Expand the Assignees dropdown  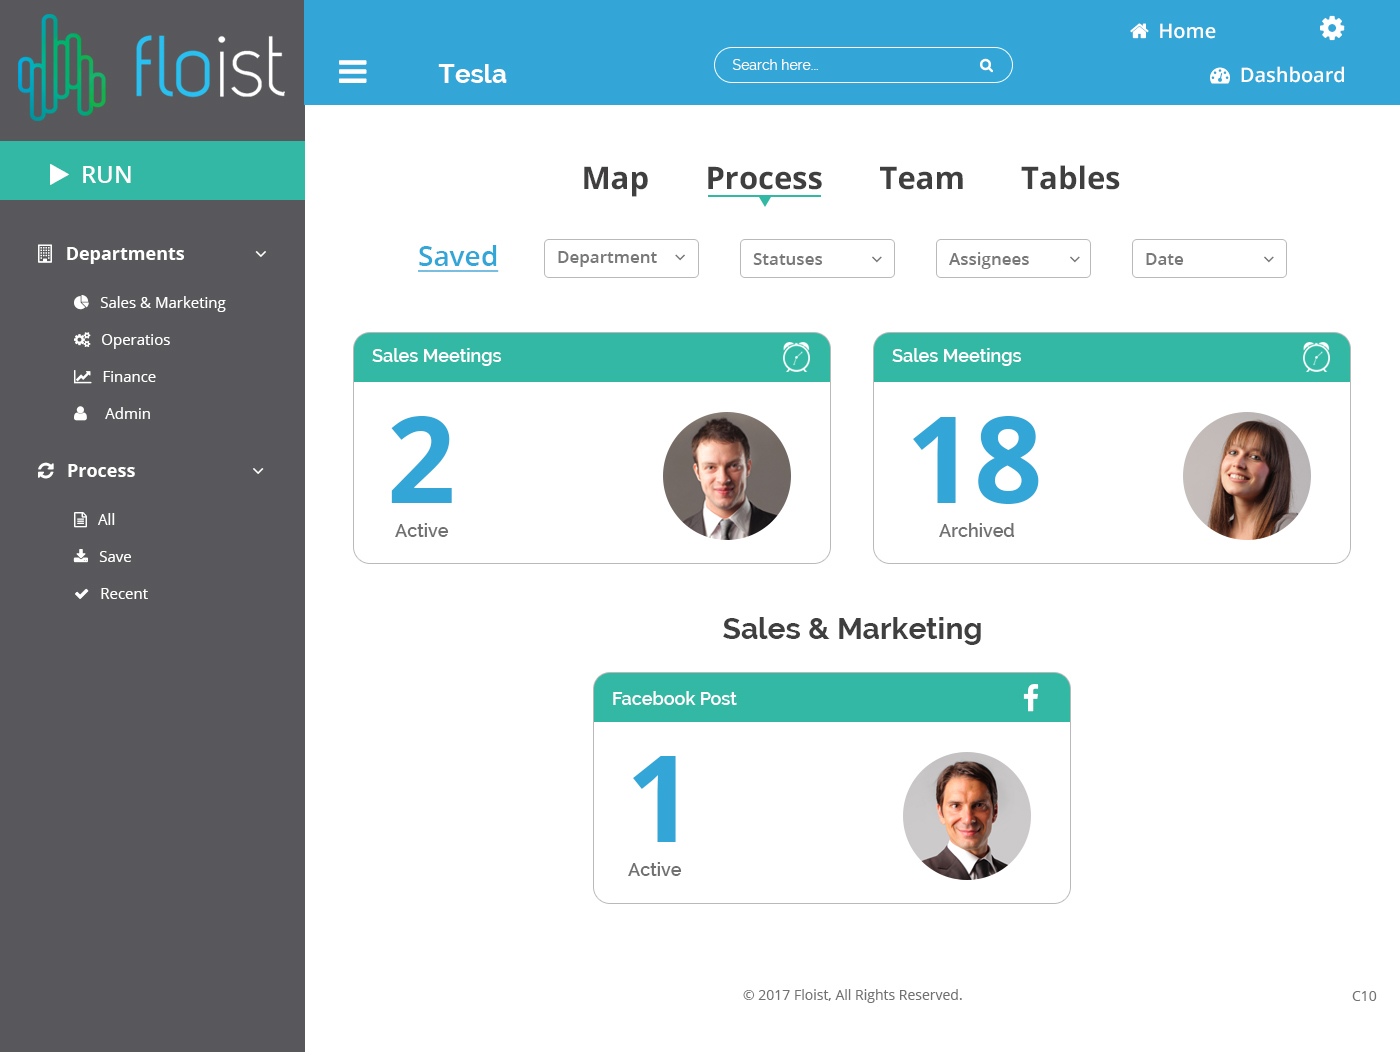(1013, 259)
